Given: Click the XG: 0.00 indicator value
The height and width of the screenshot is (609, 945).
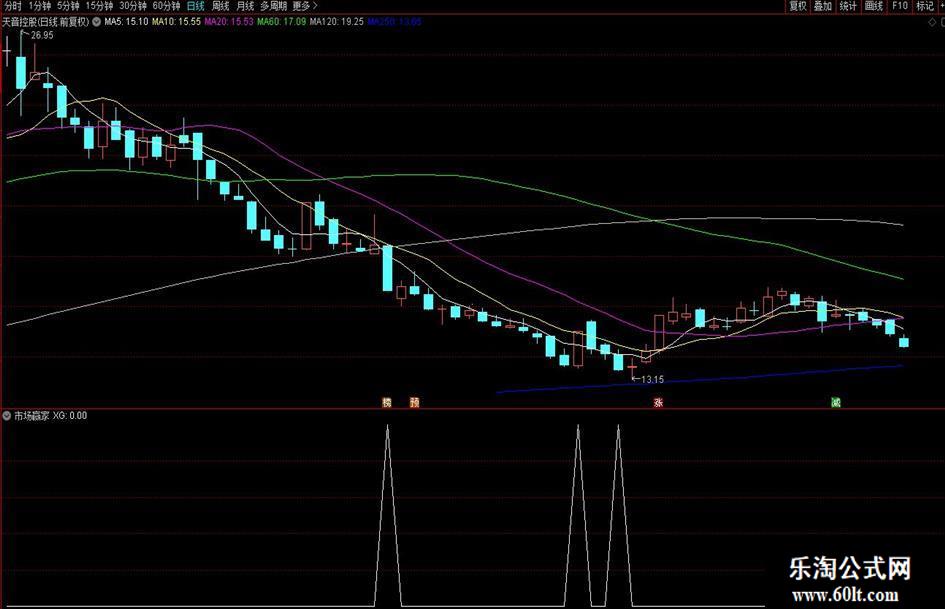Looking at the screenshot, I should tap(70, 416).
